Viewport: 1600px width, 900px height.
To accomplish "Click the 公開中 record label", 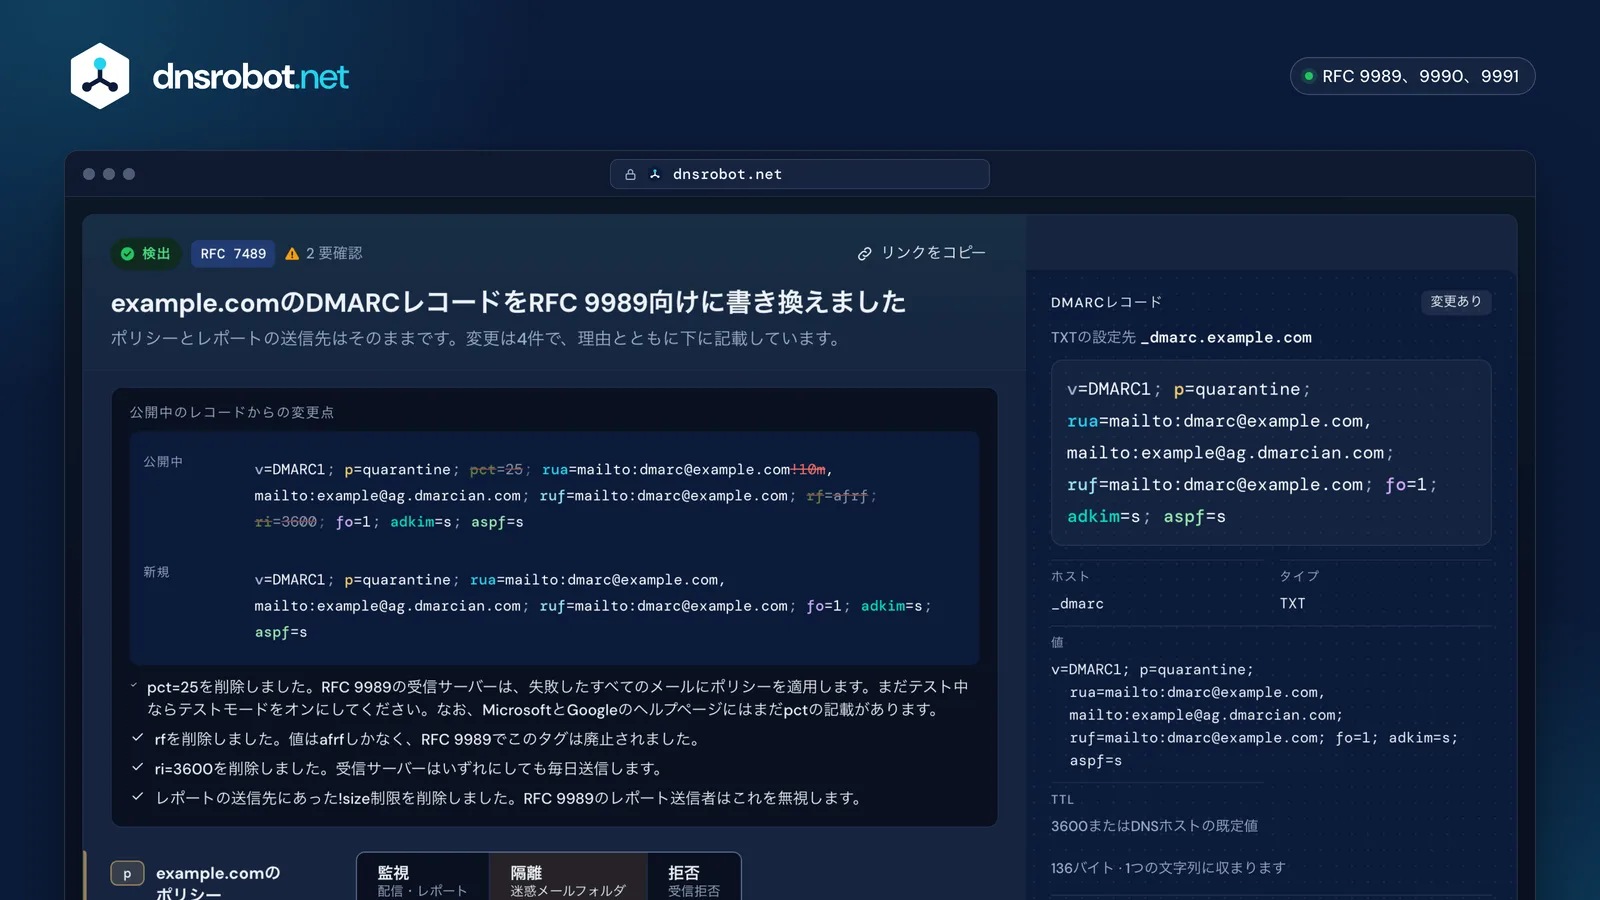I will coord(163,462).
